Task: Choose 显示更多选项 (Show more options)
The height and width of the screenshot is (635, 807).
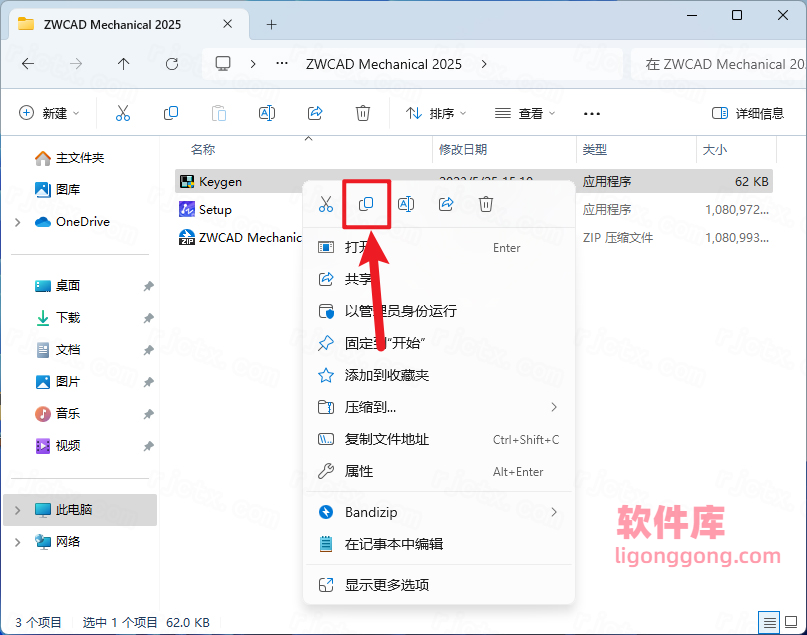Action: 438,585
